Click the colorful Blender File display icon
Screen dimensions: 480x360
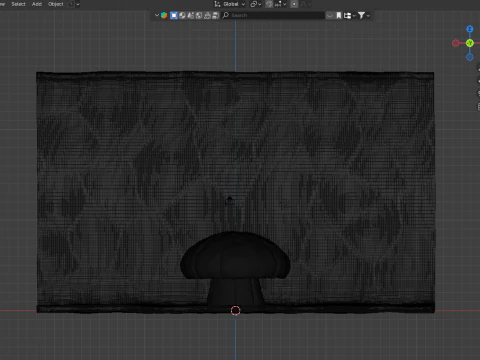164,15
